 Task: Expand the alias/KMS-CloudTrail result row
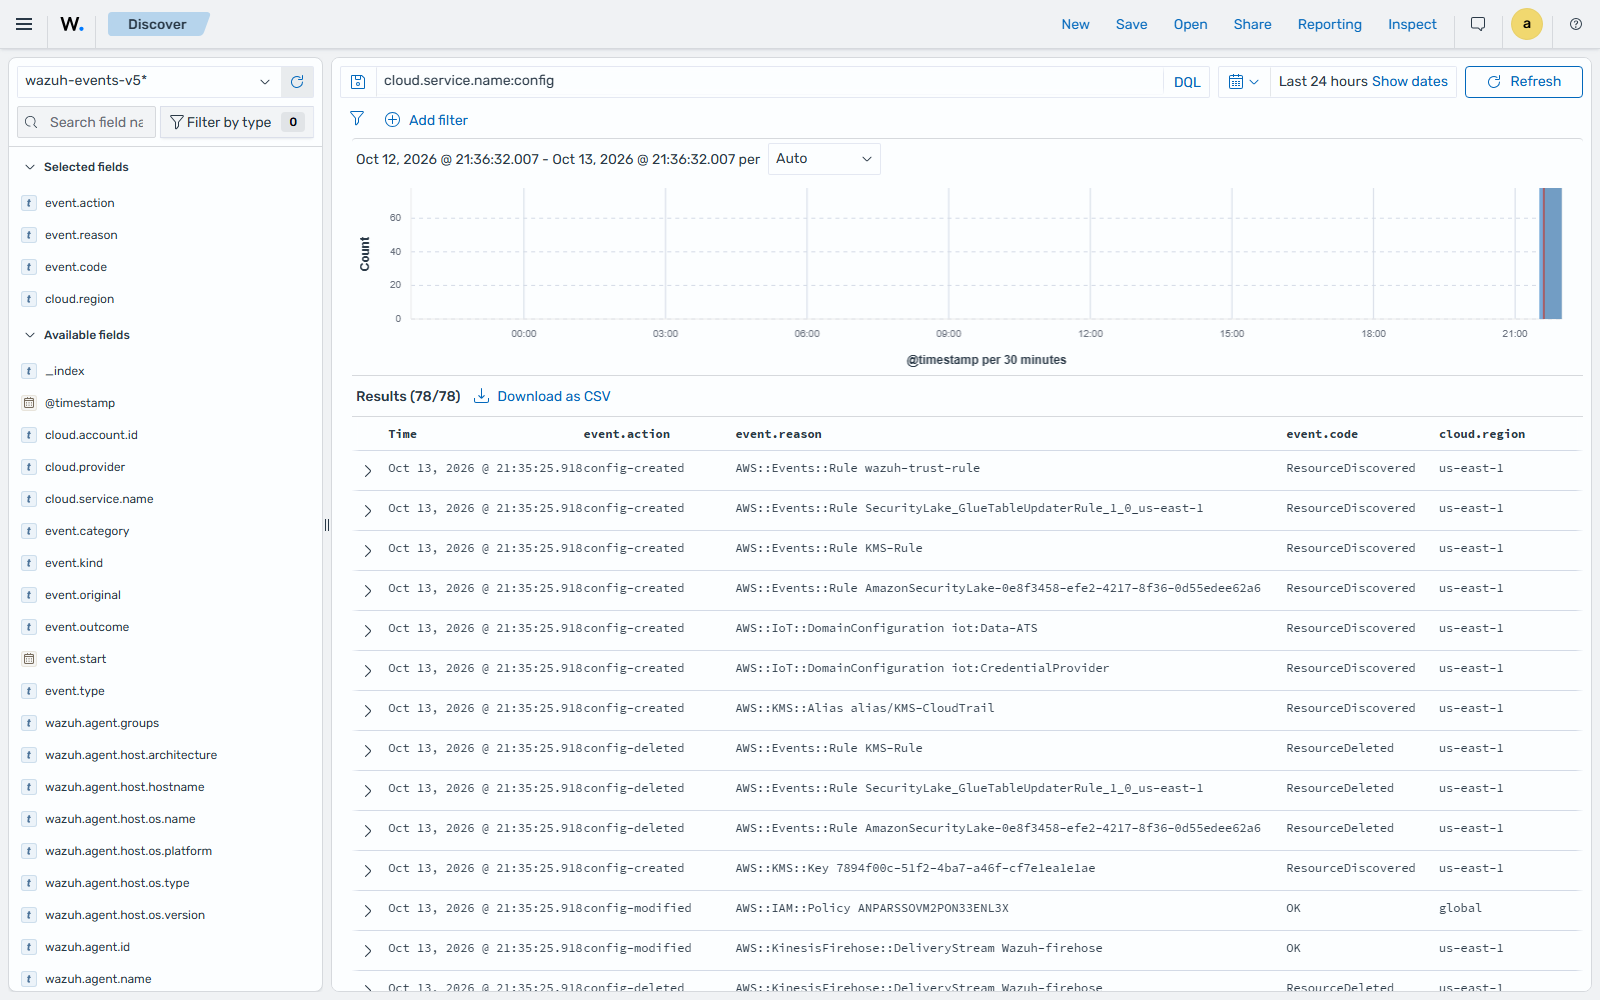(x=368, y=710)
